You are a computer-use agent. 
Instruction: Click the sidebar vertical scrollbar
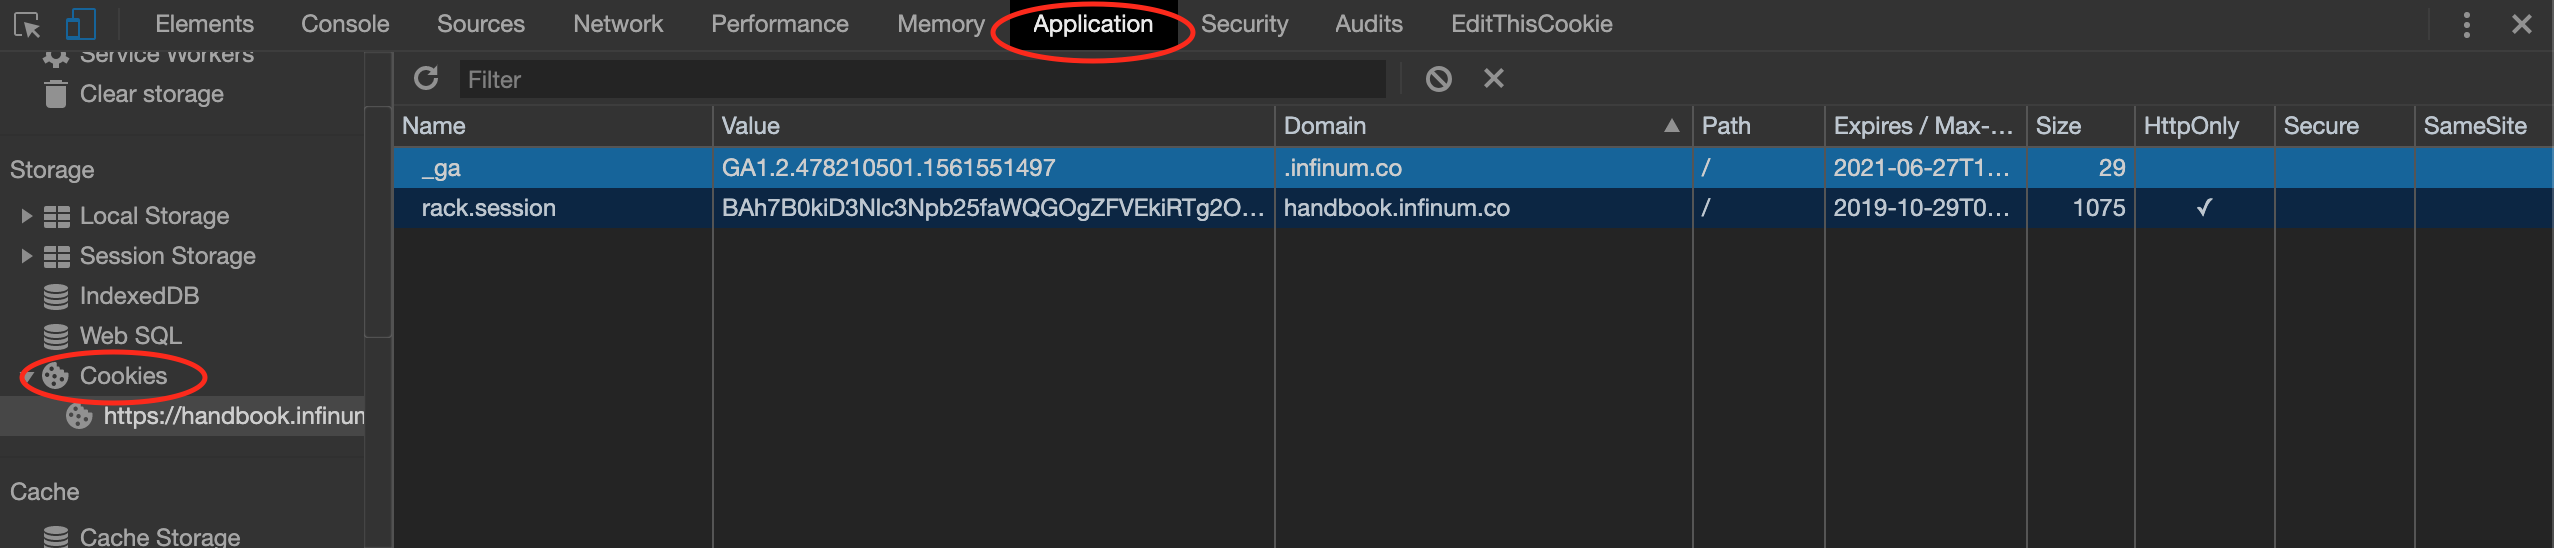378,222
